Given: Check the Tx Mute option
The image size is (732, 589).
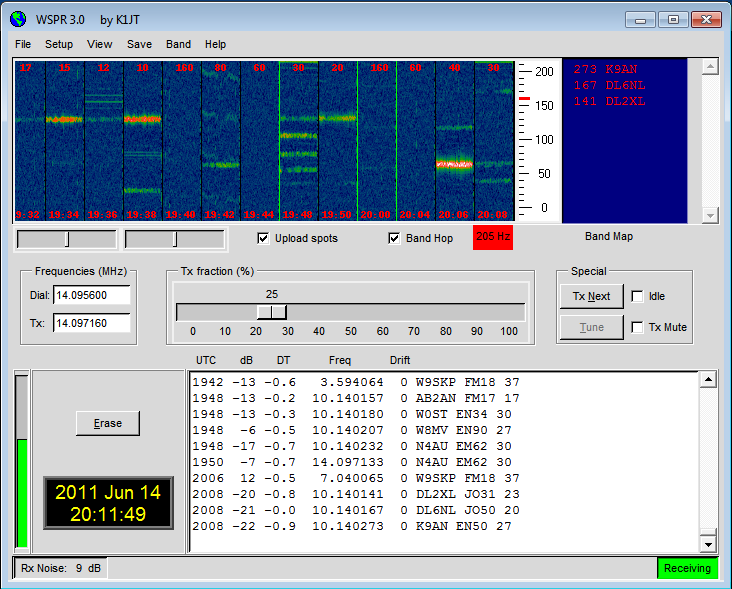Looking at the screenshot, I should point(638,327).
